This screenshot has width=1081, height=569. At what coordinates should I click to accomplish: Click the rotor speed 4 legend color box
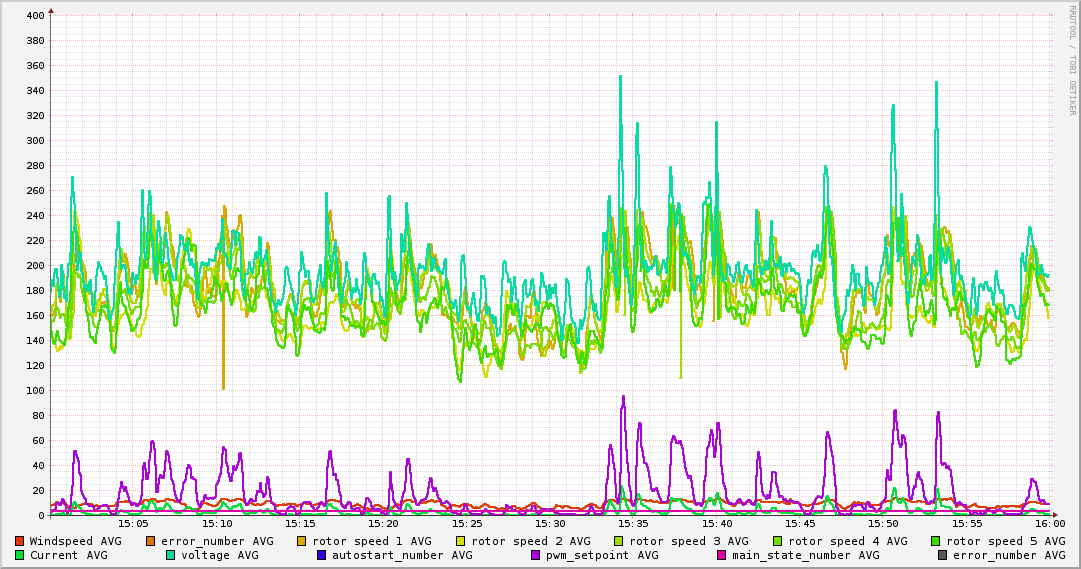coord(778,541)
